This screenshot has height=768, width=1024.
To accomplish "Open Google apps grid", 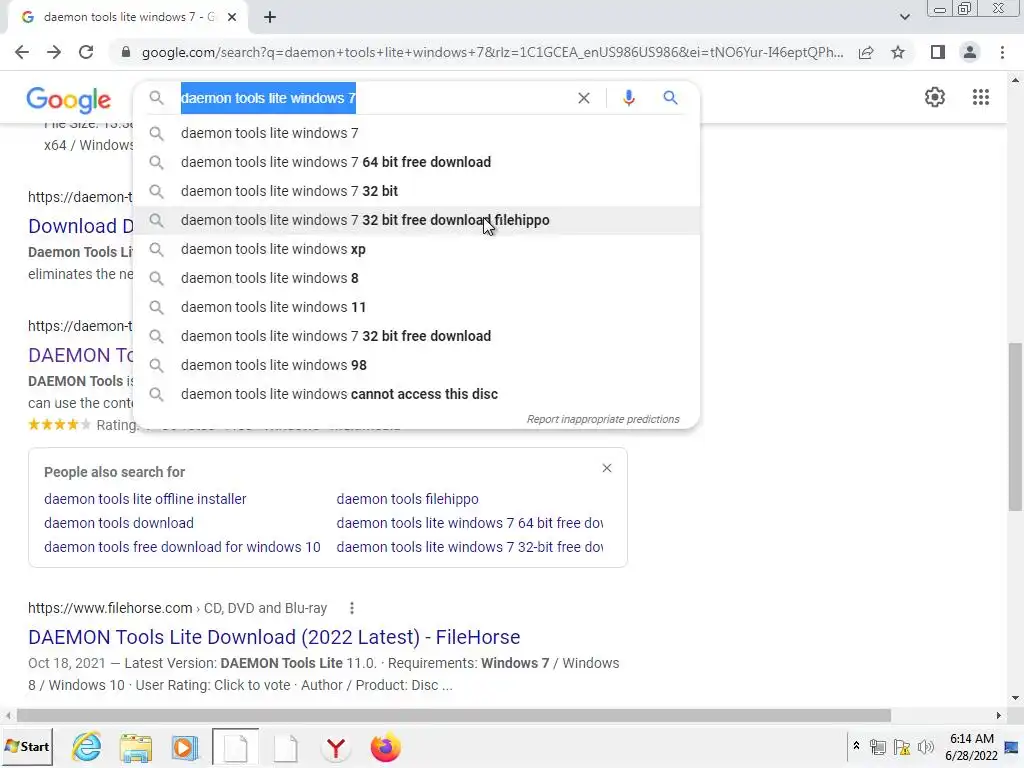I will 981,97.
